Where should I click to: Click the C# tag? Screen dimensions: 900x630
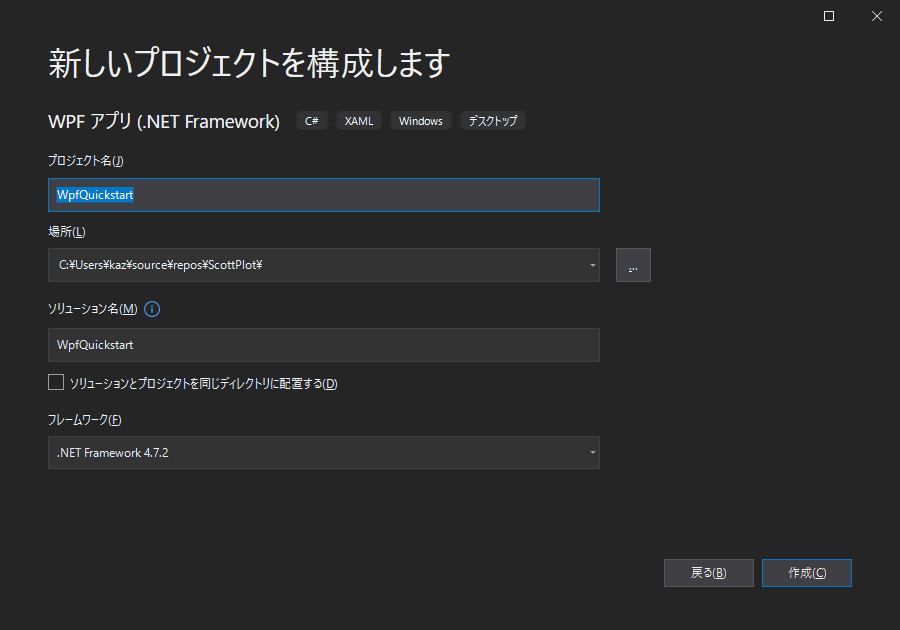(x=312, y=121)
